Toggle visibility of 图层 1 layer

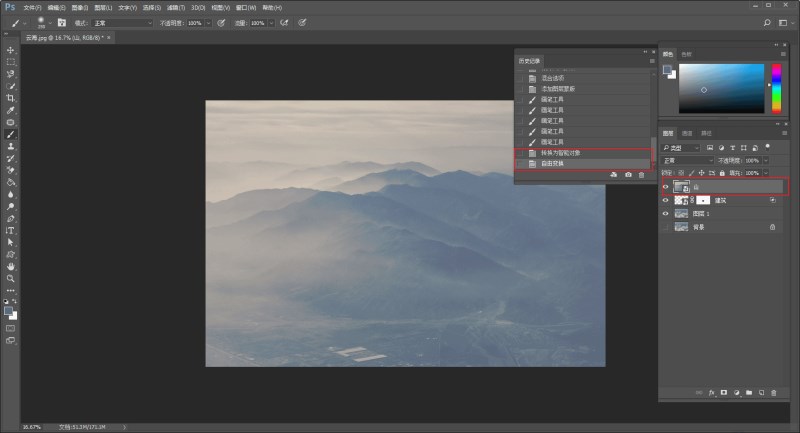(x=667, y=214)
